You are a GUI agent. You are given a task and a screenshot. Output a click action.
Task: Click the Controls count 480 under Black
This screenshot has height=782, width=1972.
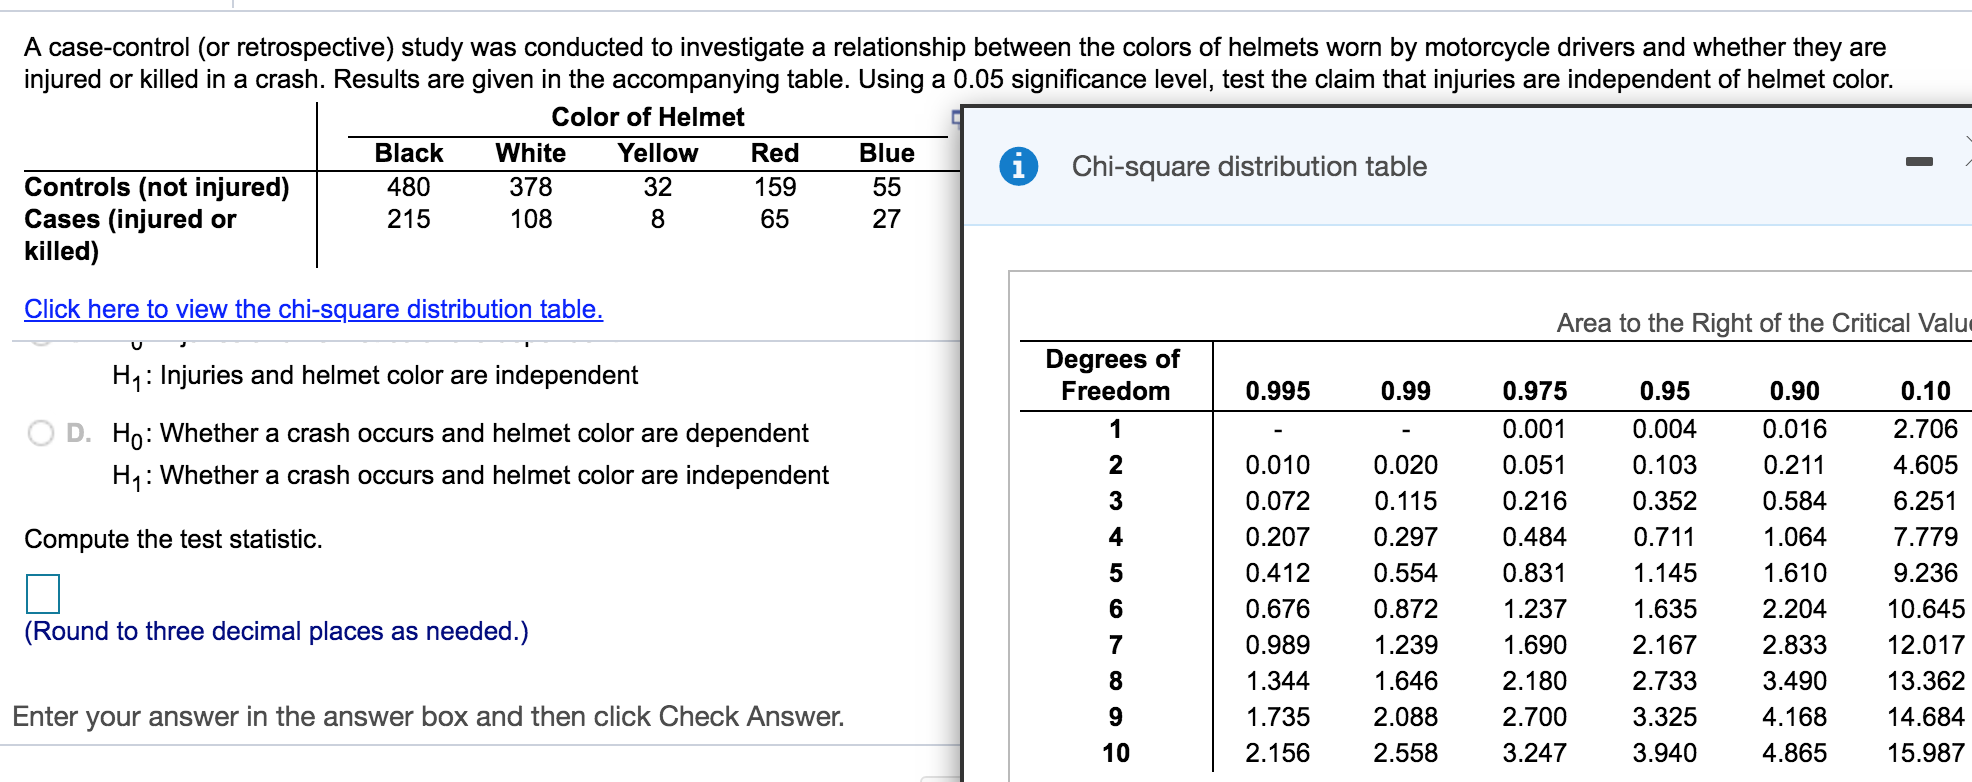point(409,187)
